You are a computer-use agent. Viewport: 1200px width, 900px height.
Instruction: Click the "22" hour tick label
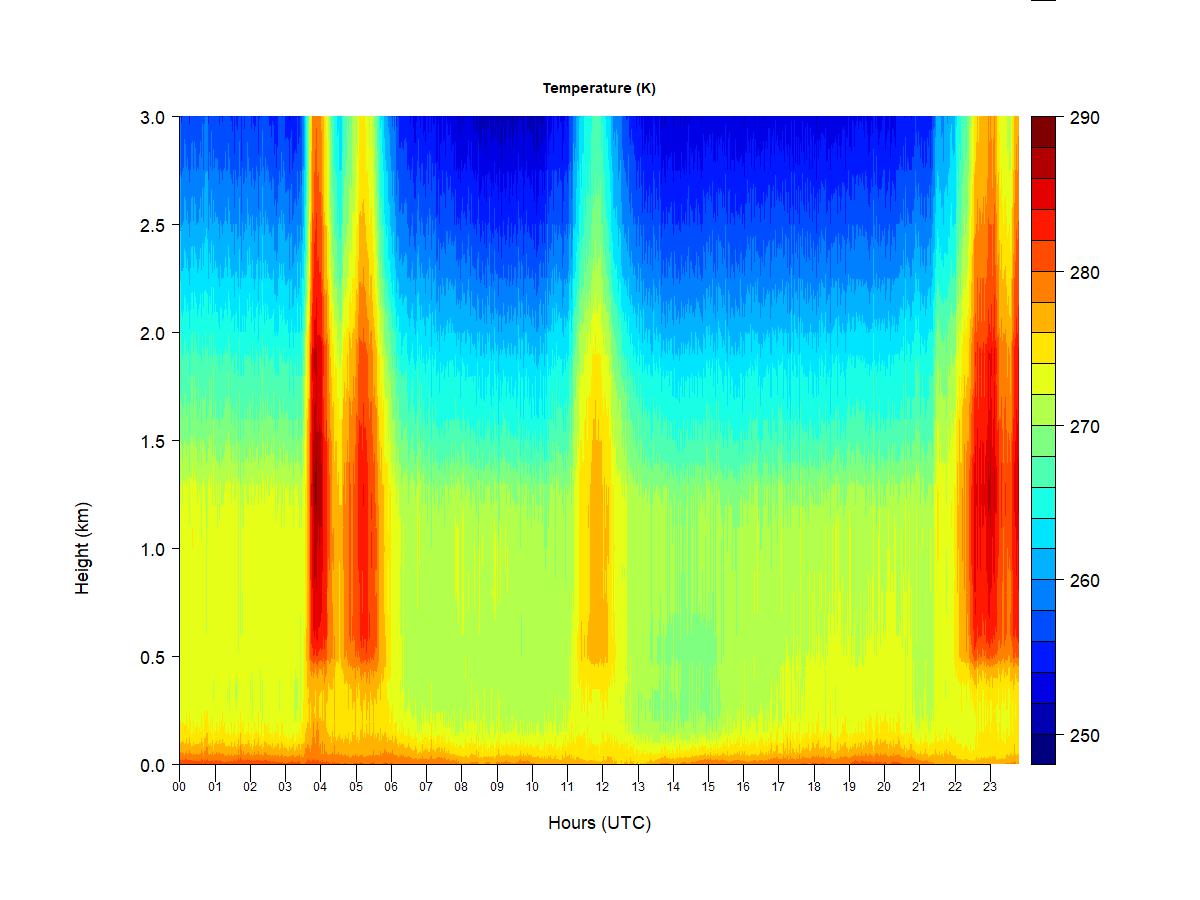pyautogui.click(x=955, y=787)
